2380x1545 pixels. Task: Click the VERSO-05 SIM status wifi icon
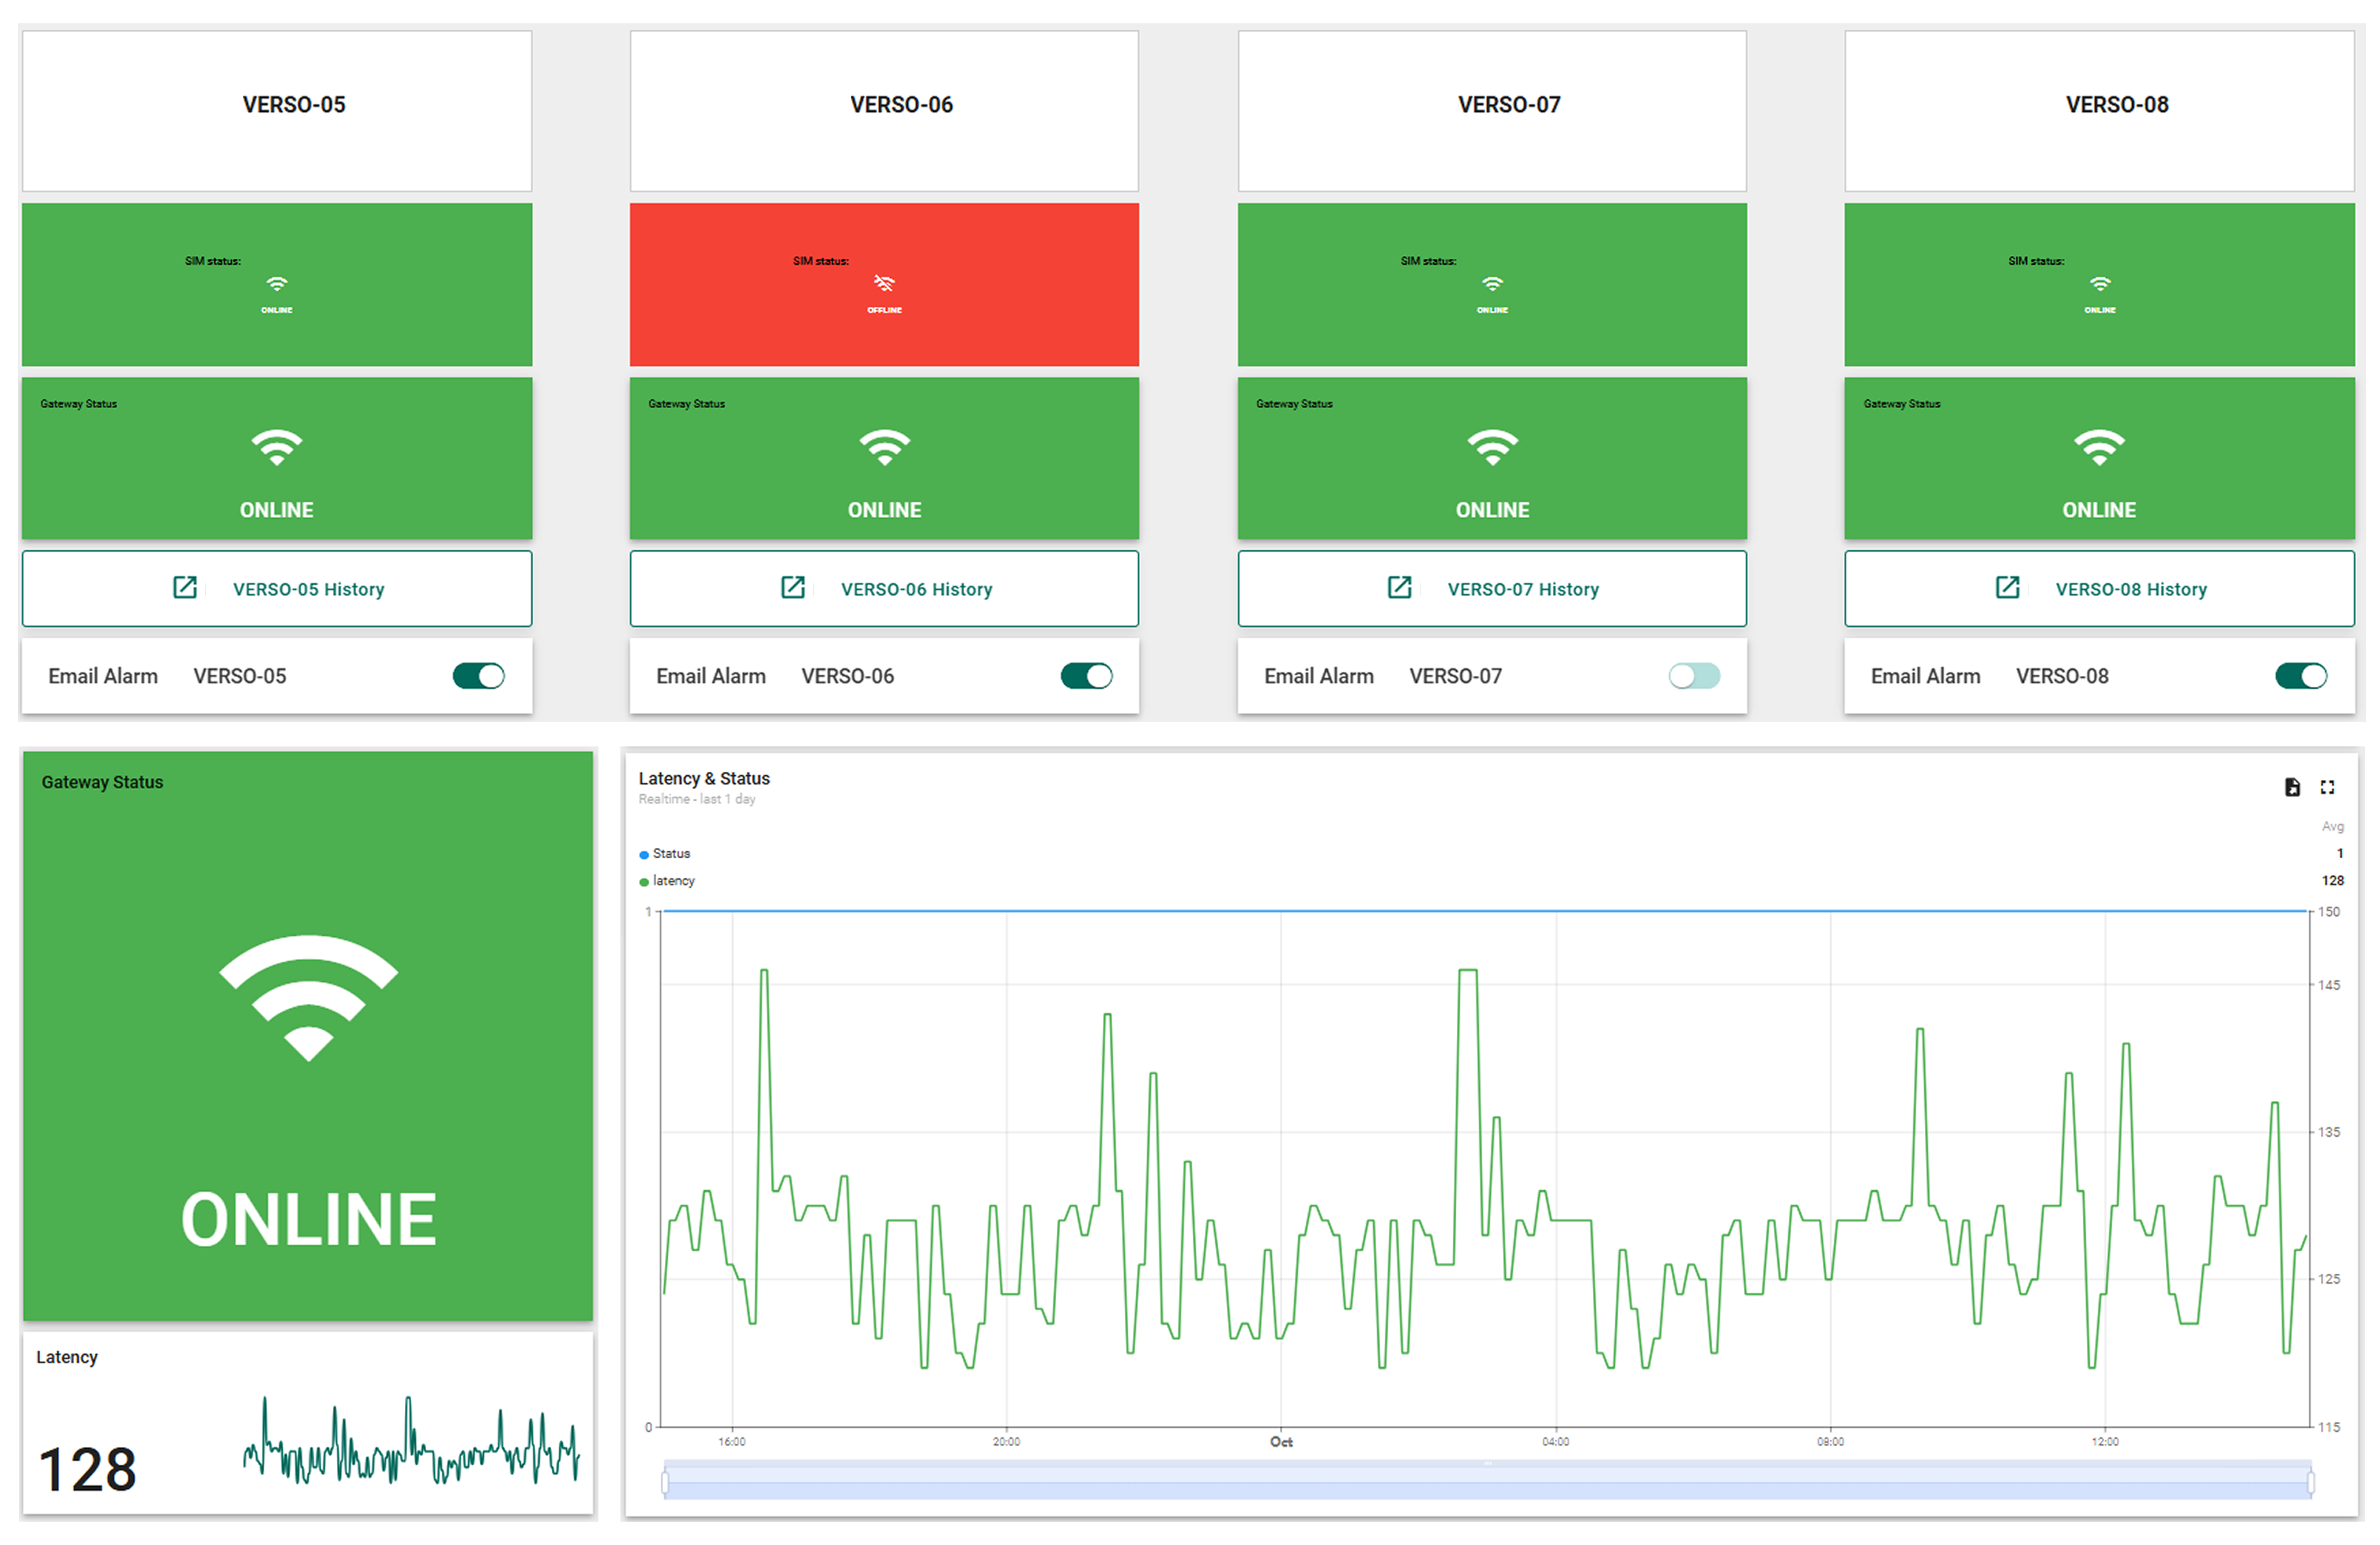277,284
